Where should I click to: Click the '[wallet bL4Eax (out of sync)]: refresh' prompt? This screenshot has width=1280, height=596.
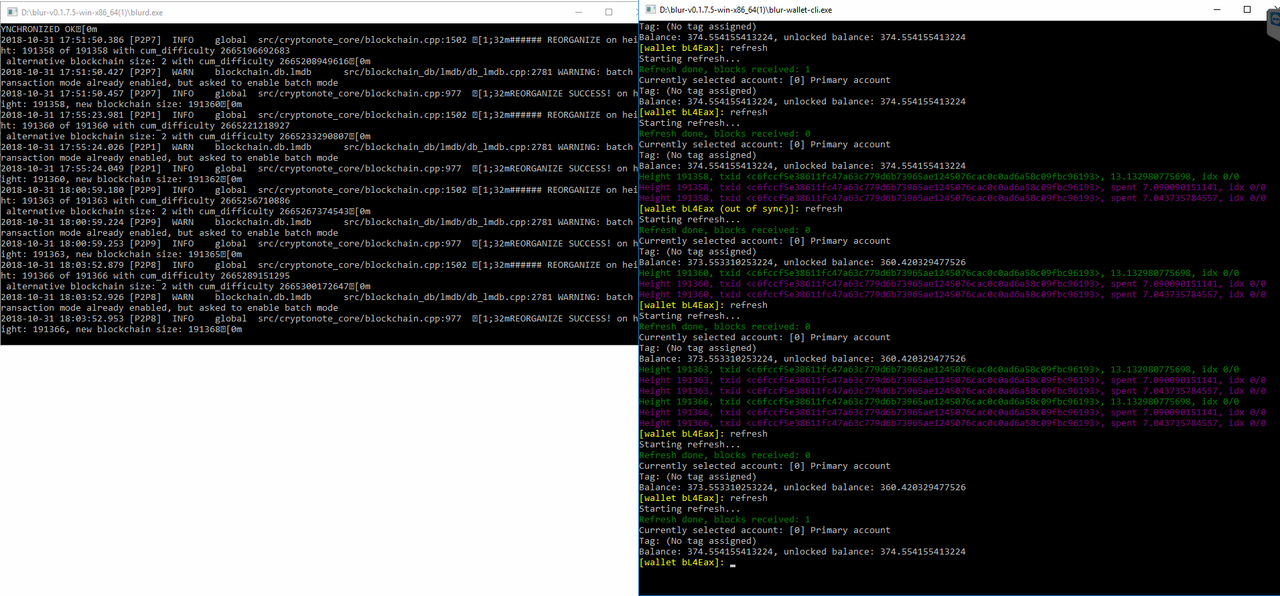pos(741,209)
